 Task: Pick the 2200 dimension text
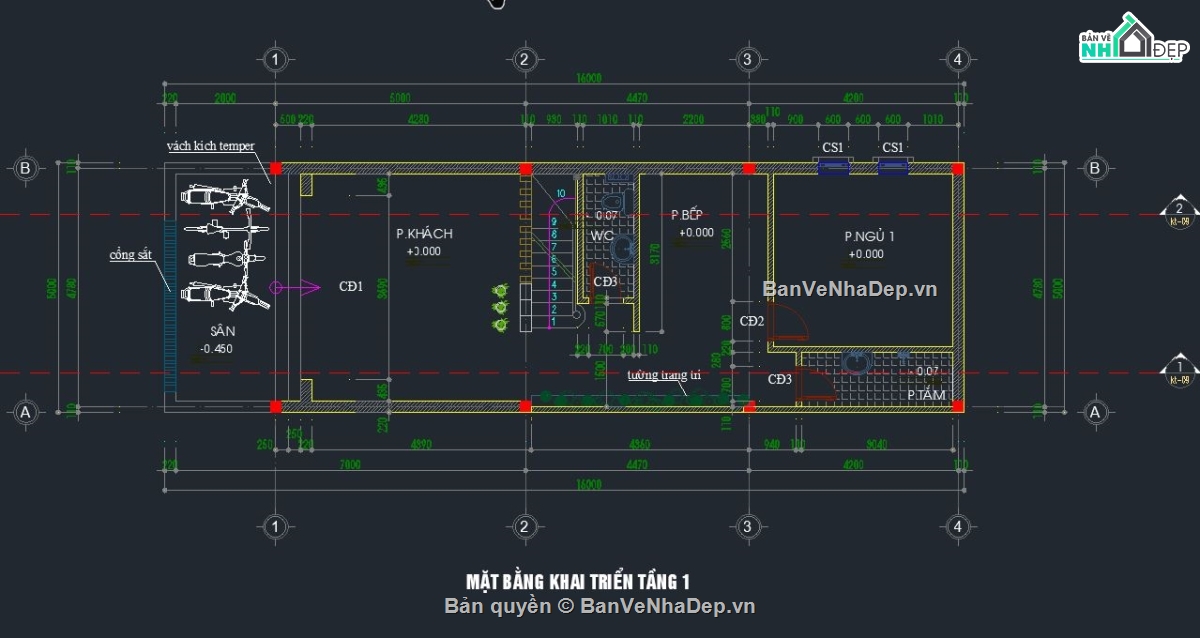pyautogui.click(x=692, y=121)
